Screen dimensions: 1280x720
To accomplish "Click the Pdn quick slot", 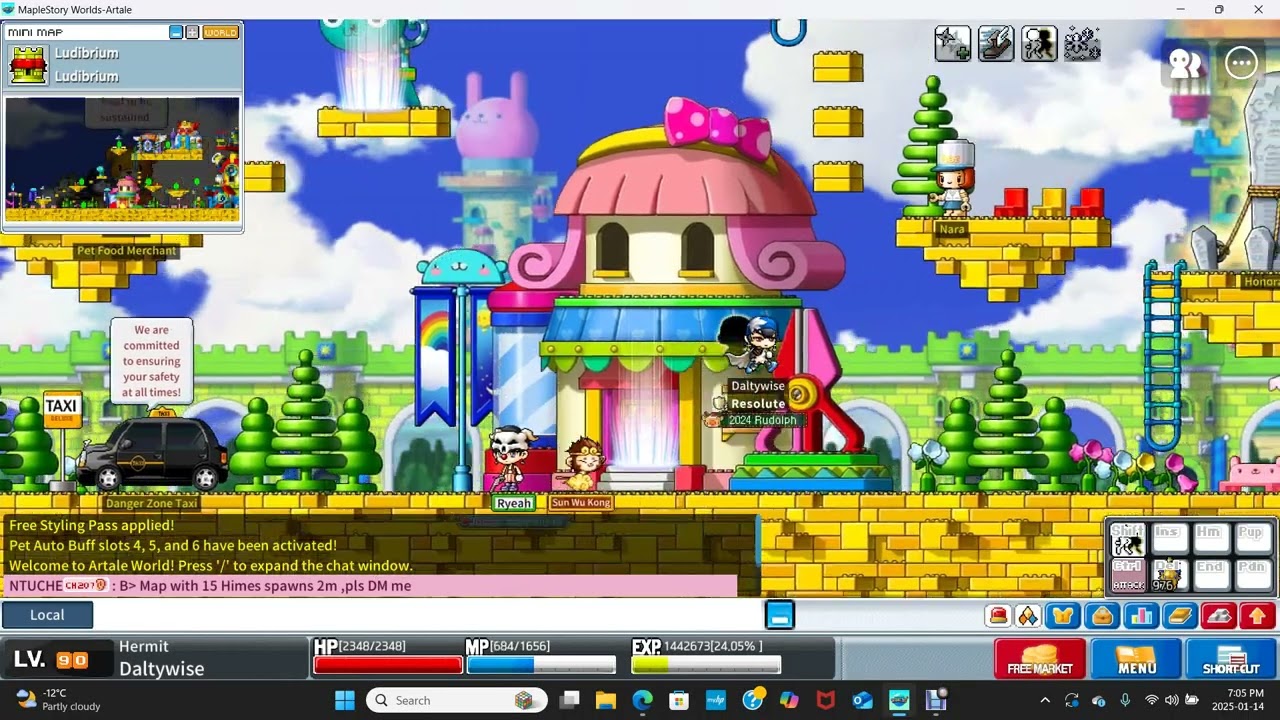I will [x=1252, y=576].
